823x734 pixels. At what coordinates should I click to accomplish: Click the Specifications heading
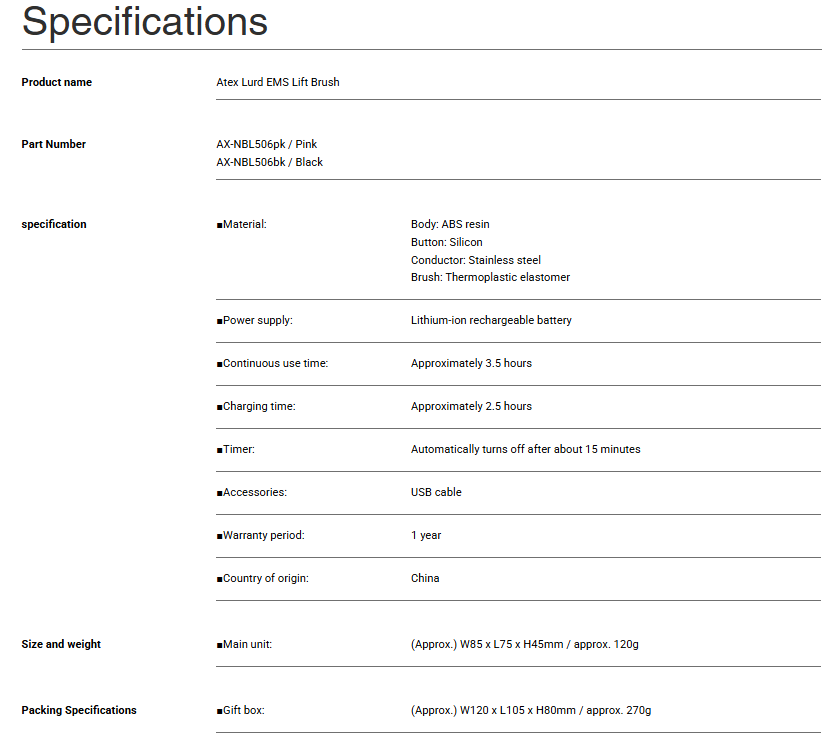pos(145,22)
